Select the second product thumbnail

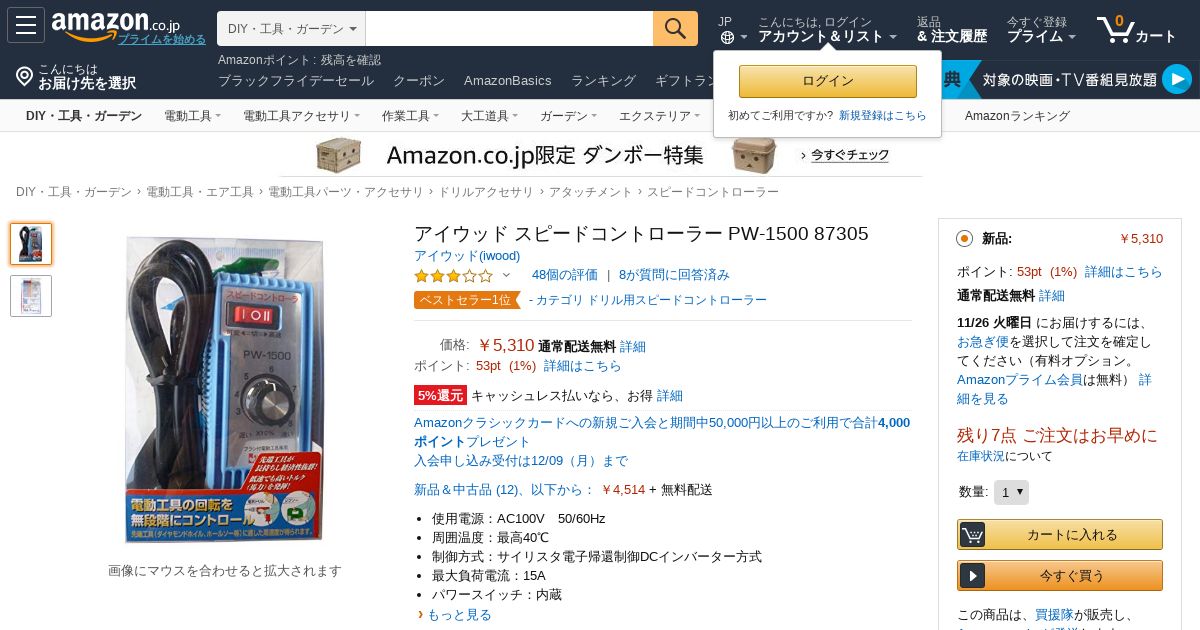tap(31, 296)
